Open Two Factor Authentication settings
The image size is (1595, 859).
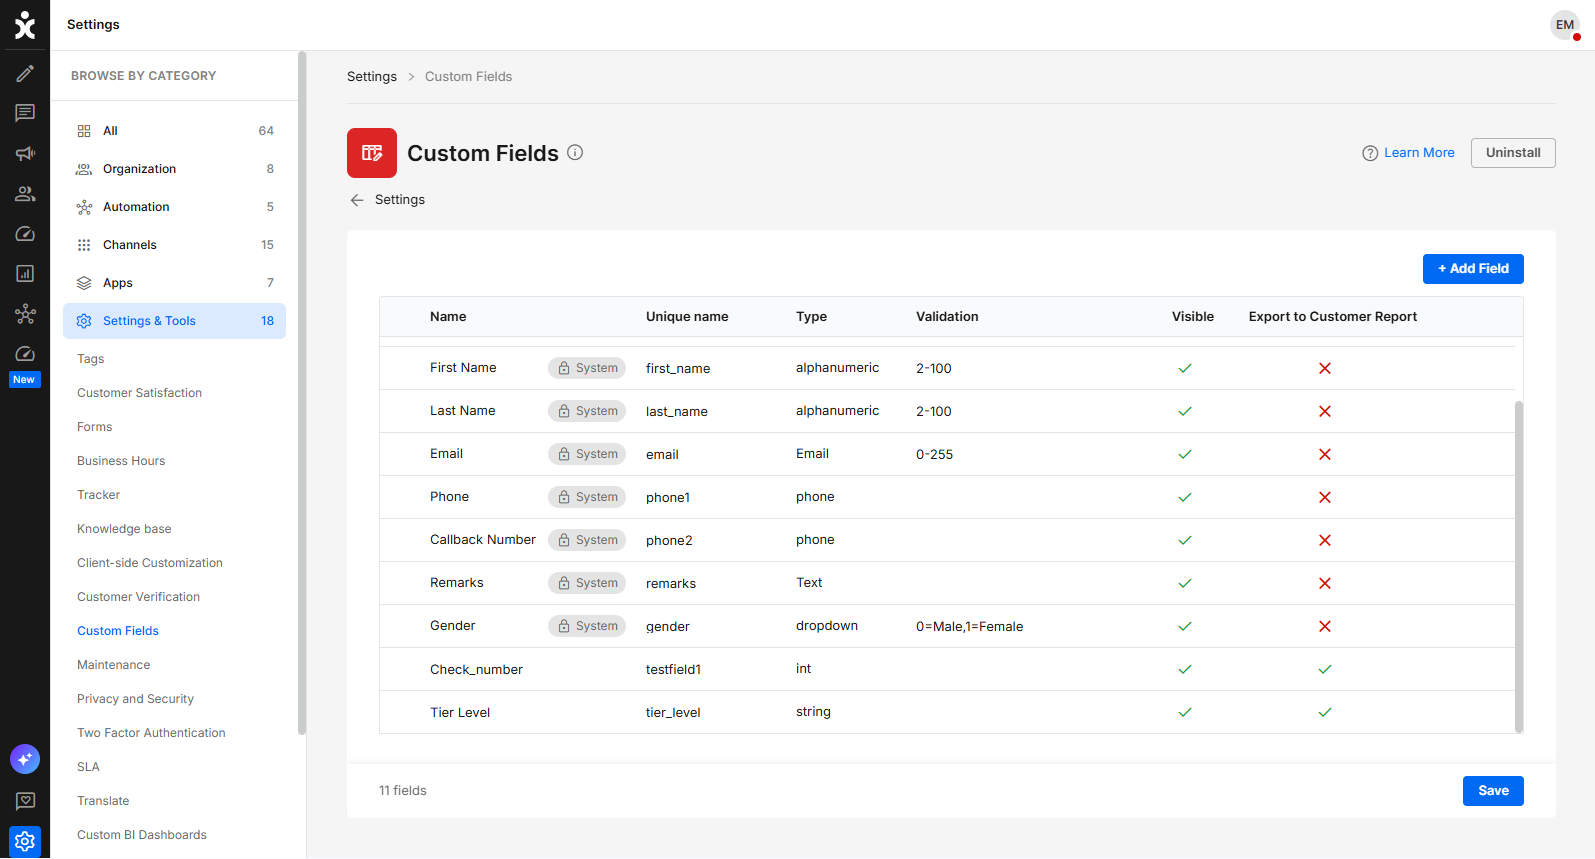point(151,733)
